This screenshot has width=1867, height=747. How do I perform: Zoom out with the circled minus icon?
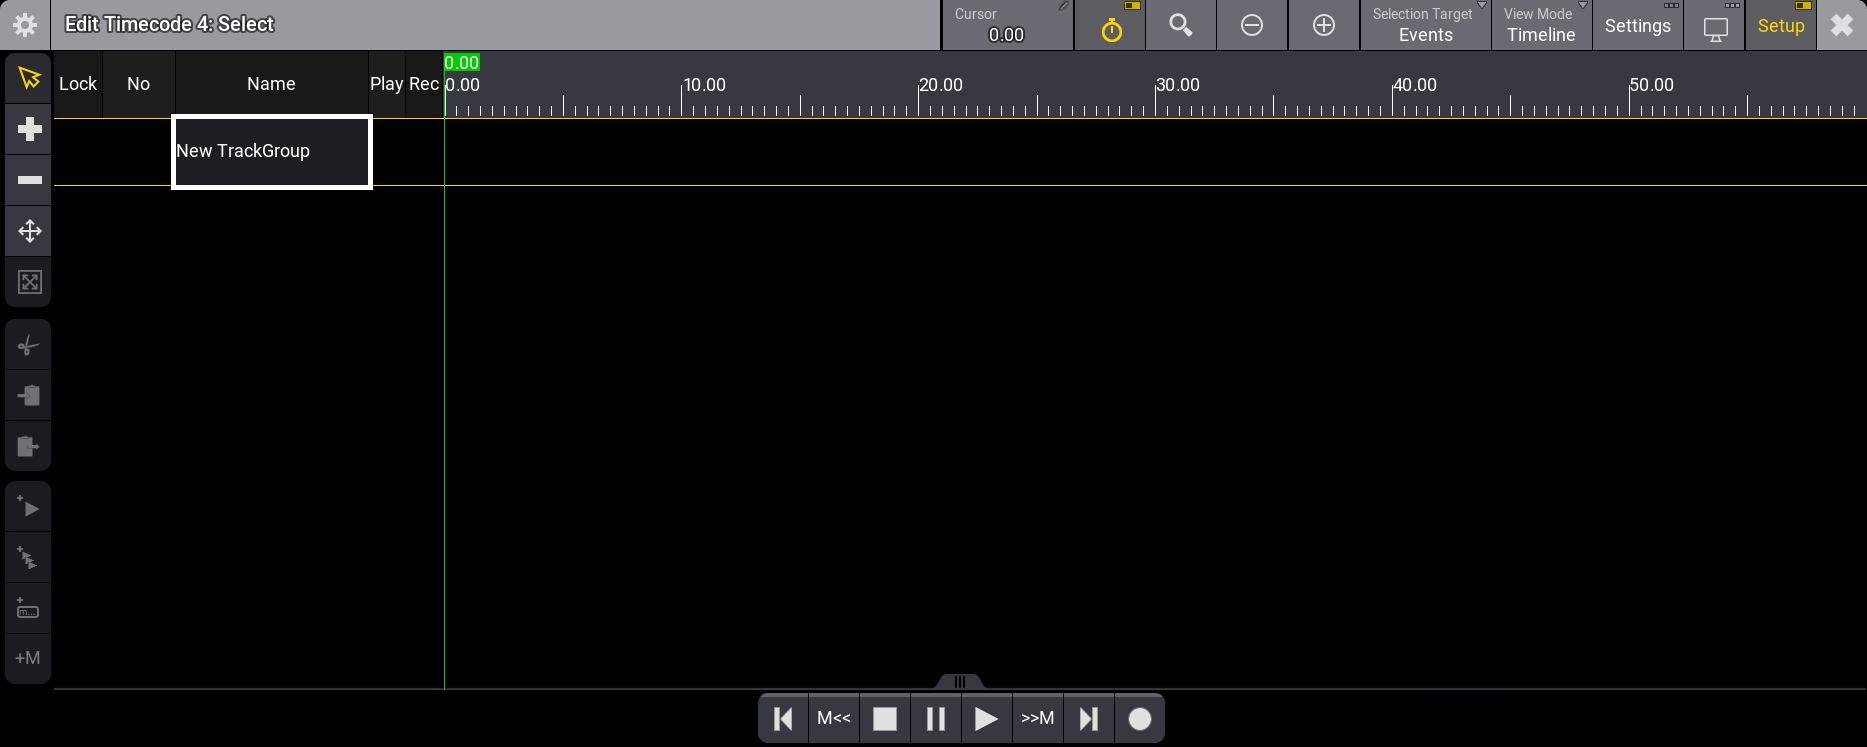[x=1251, y=26]
